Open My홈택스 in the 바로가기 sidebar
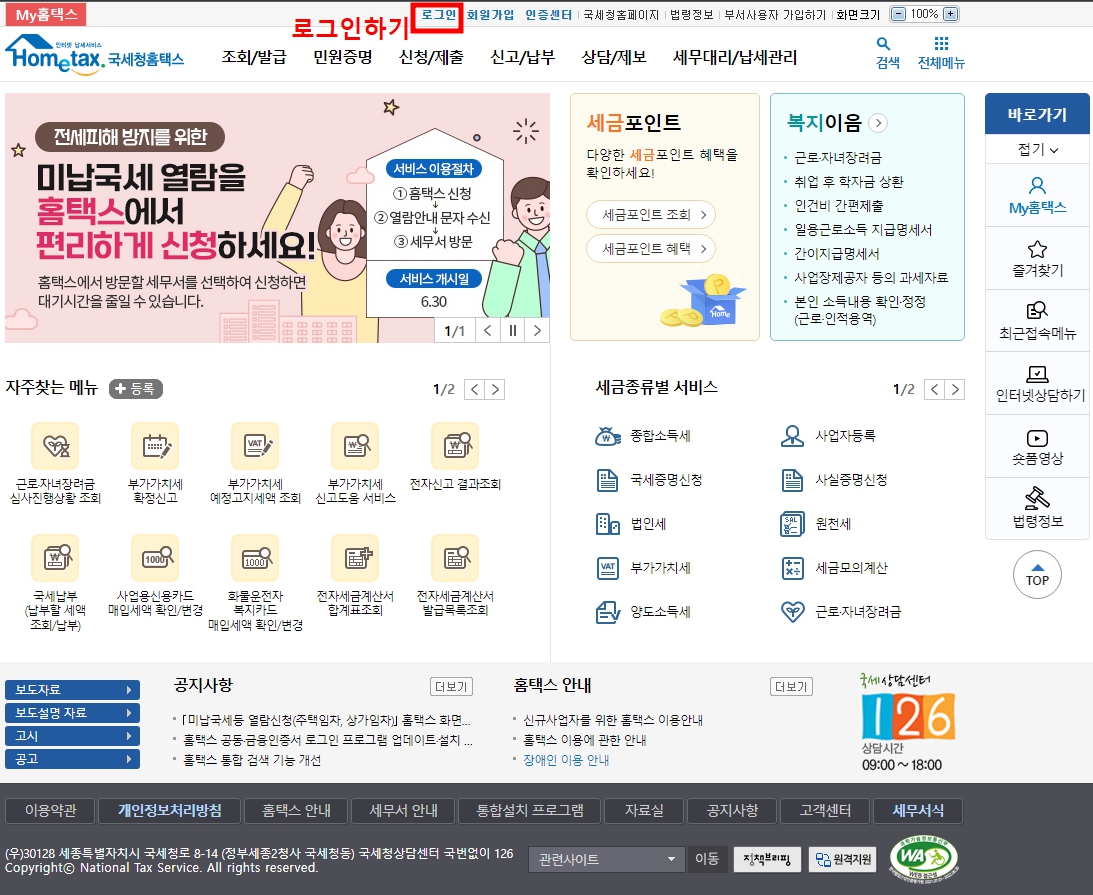 tap(1037, 195)
